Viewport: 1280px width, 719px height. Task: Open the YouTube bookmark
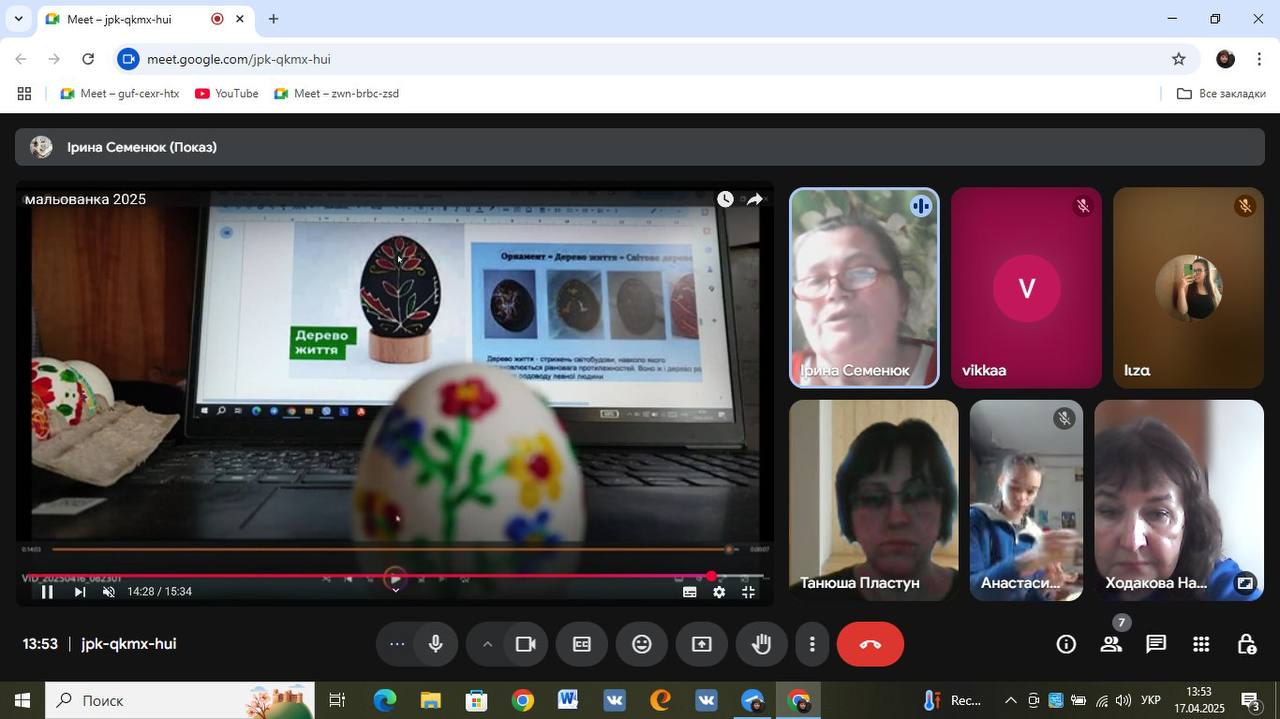click(227, 94)
